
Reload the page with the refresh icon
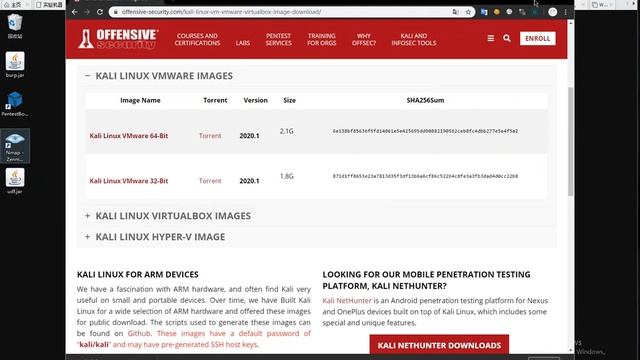point(100,12)
